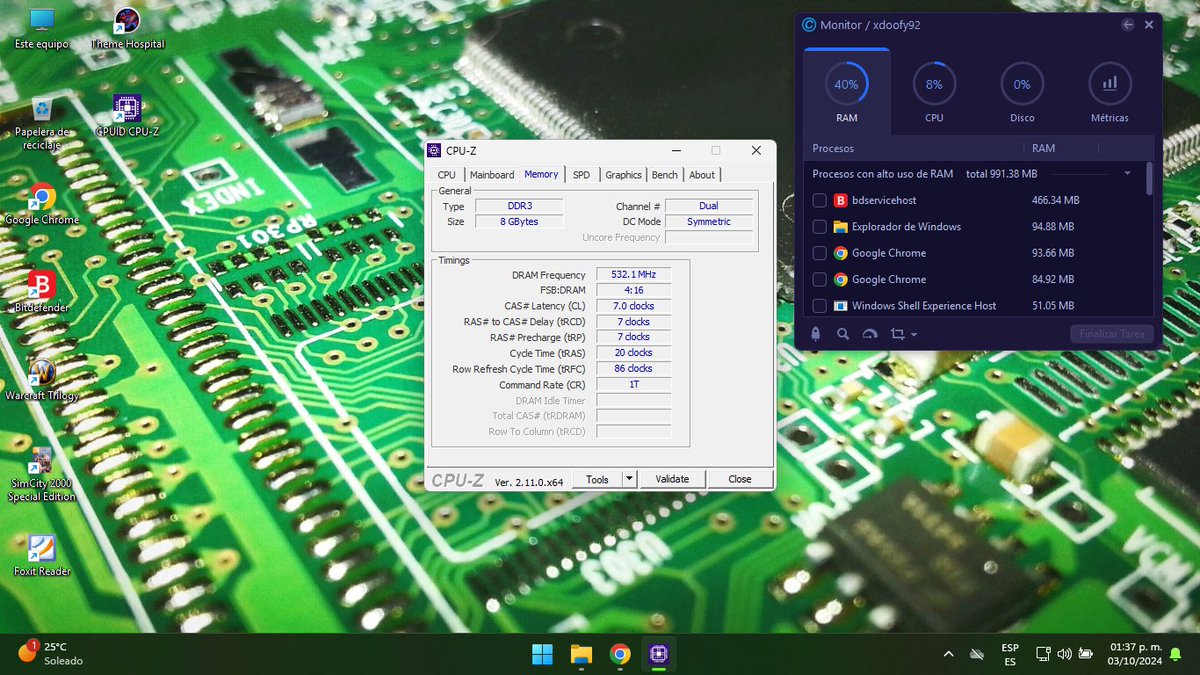
Task: Click the ESP ES language indicator
Action: coord(1010,655)
